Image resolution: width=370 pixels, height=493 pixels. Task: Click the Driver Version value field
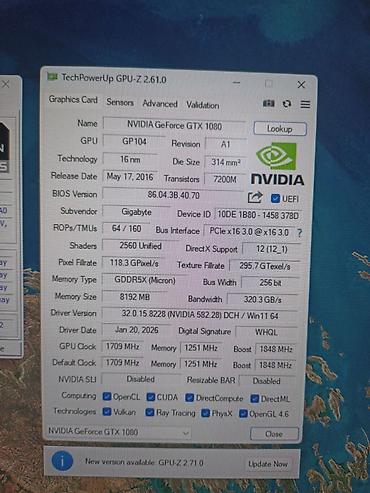point(200,315)
